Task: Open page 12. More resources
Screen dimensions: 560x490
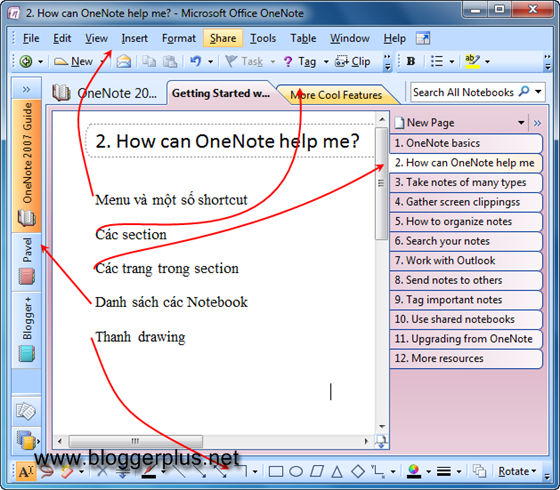Action: click(x=466, y=359)
